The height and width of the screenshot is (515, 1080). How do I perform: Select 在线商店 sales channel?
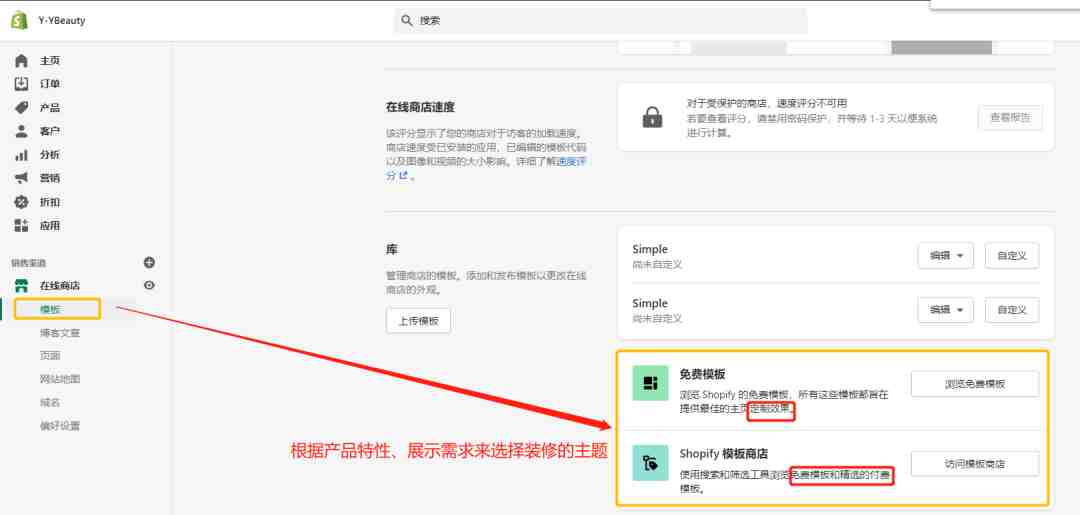59,286
